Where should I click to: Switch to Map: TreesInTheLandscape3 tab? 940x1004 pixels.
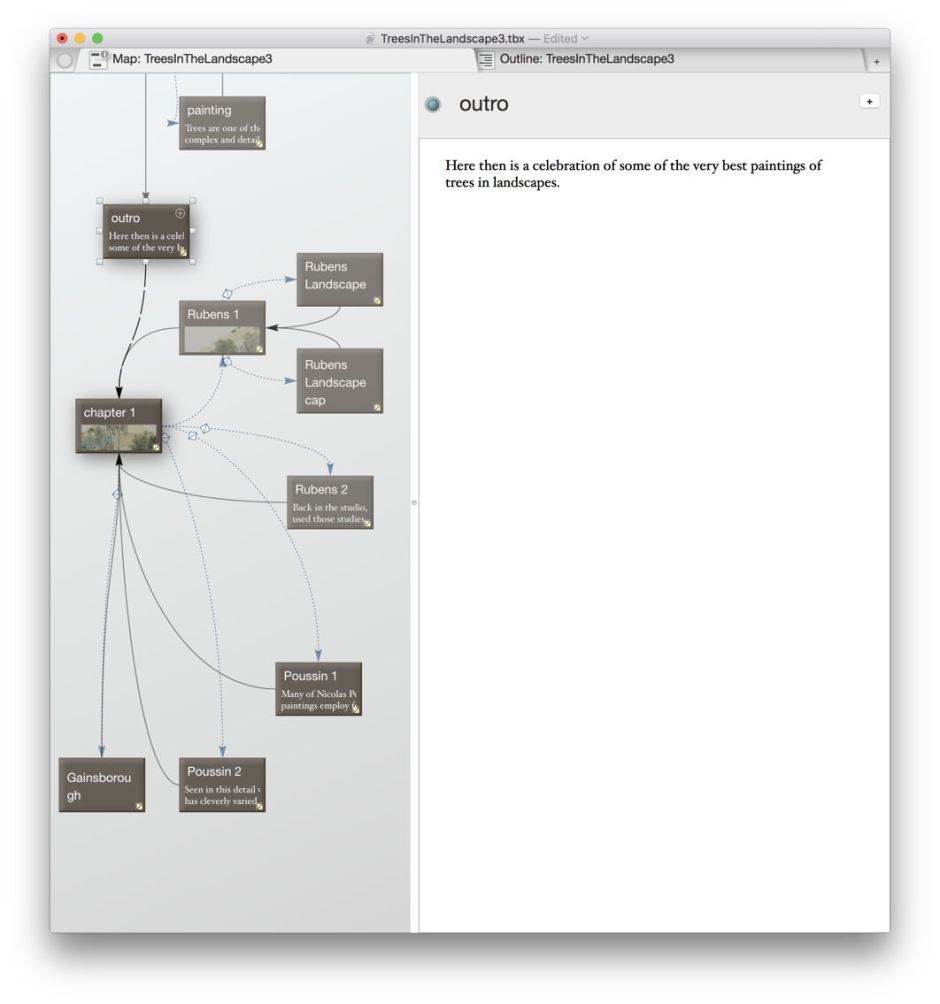click(x=192, y=59)
